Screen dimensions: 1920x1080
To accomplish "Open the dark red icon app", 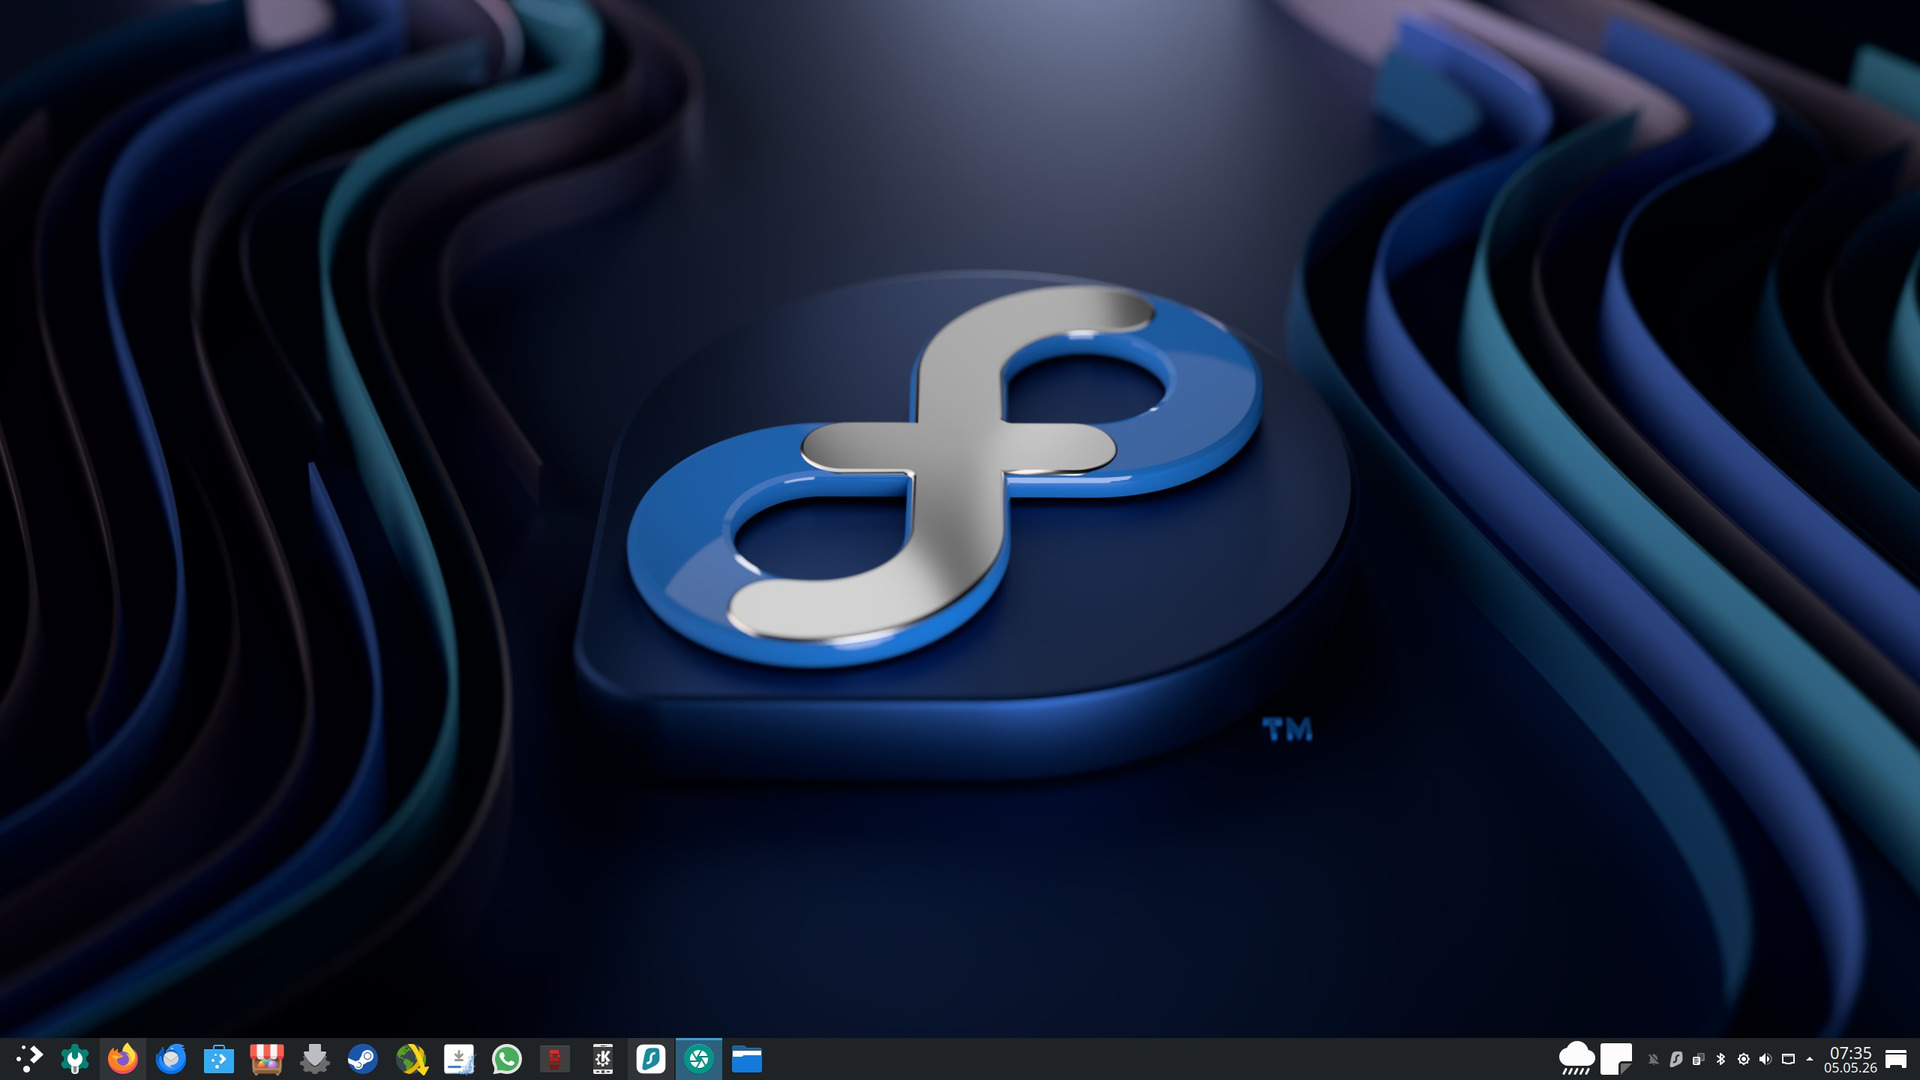I will click(555, 1058).
